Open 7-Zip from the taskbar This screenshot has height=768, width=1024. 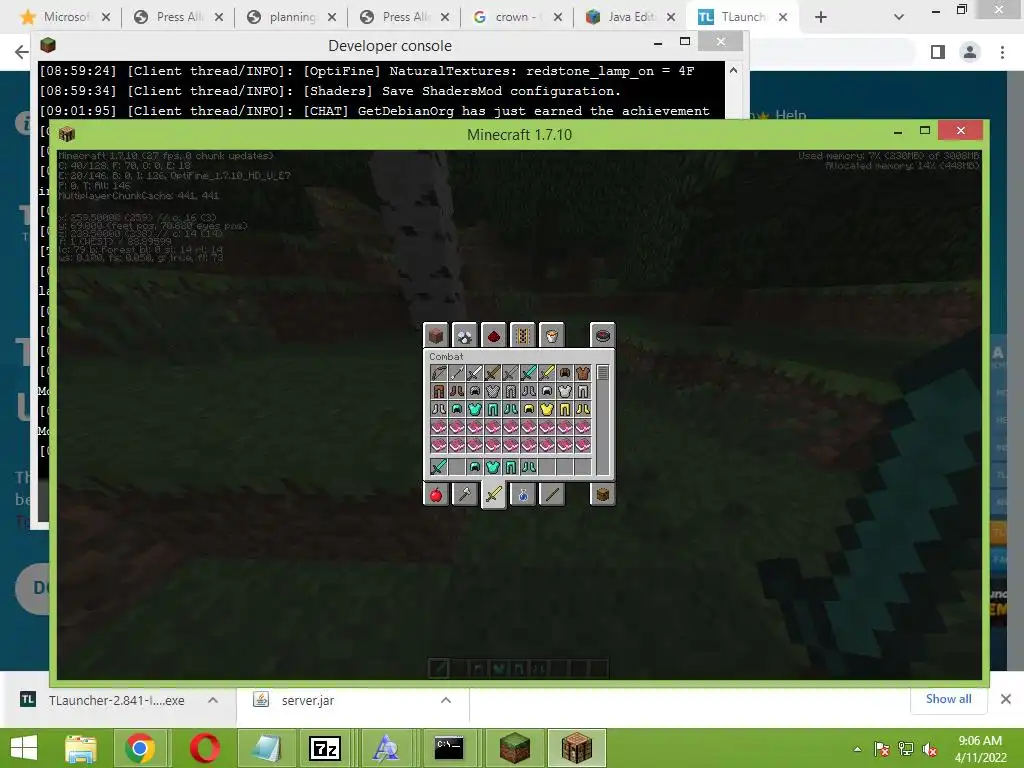[325, 748]
